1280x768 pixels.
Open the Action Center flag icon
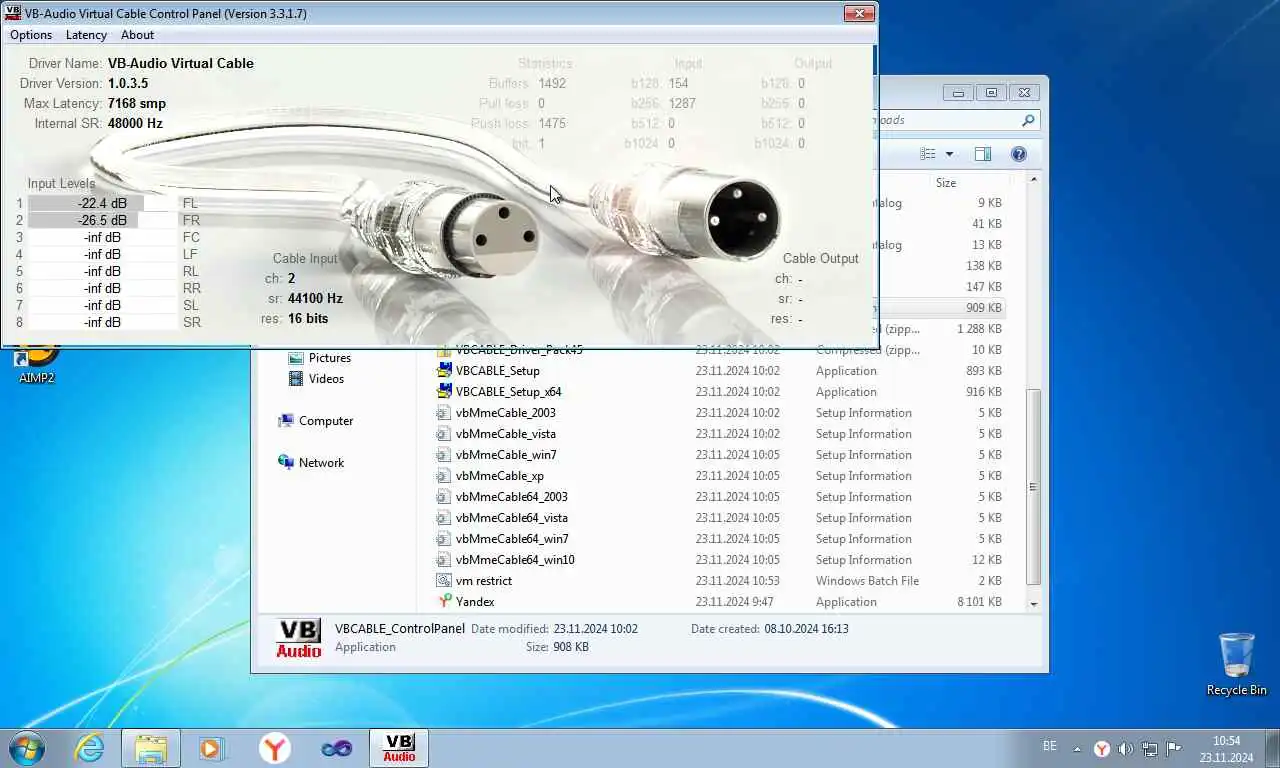pos(1174,749)
